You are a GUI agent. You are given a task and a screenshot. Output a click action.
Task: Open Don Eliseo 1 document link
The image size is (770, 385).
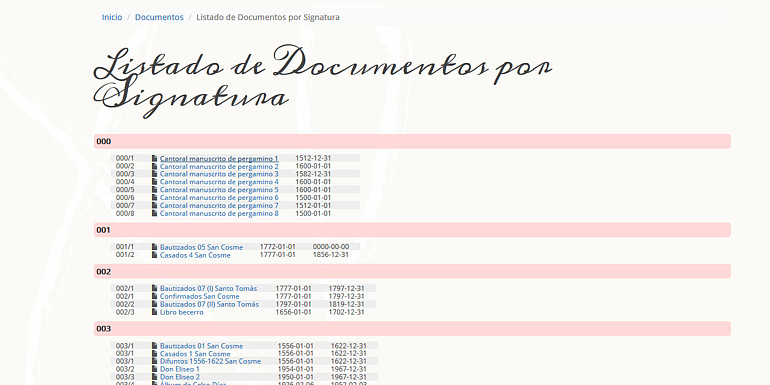coord(180,369)
